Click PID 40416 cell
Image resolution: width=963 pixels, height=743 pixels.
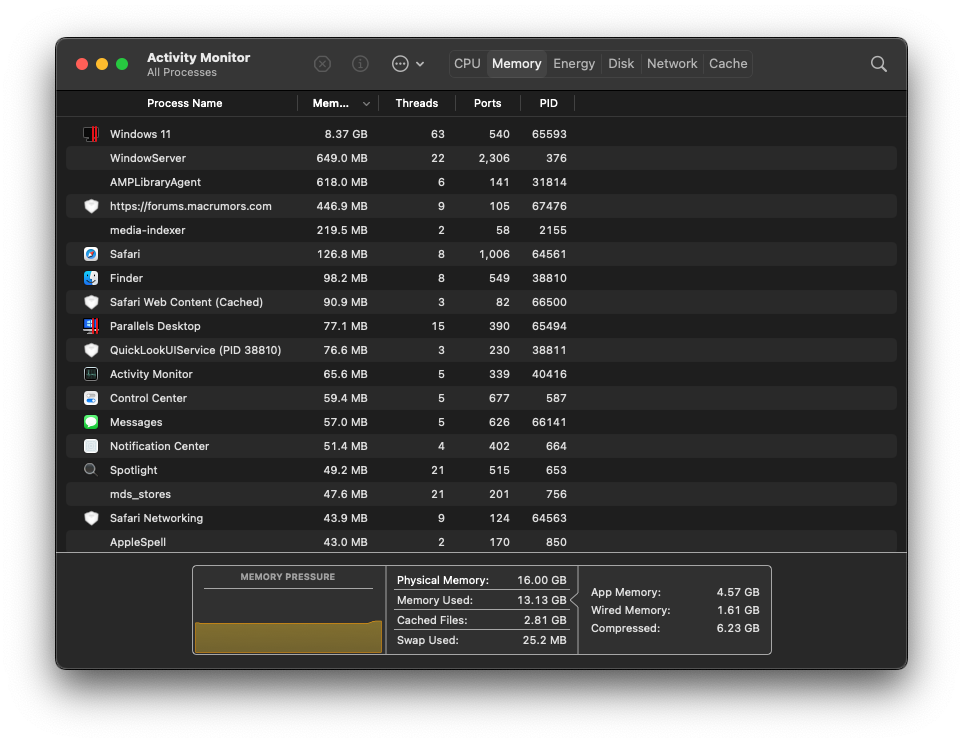click(549, 374)
